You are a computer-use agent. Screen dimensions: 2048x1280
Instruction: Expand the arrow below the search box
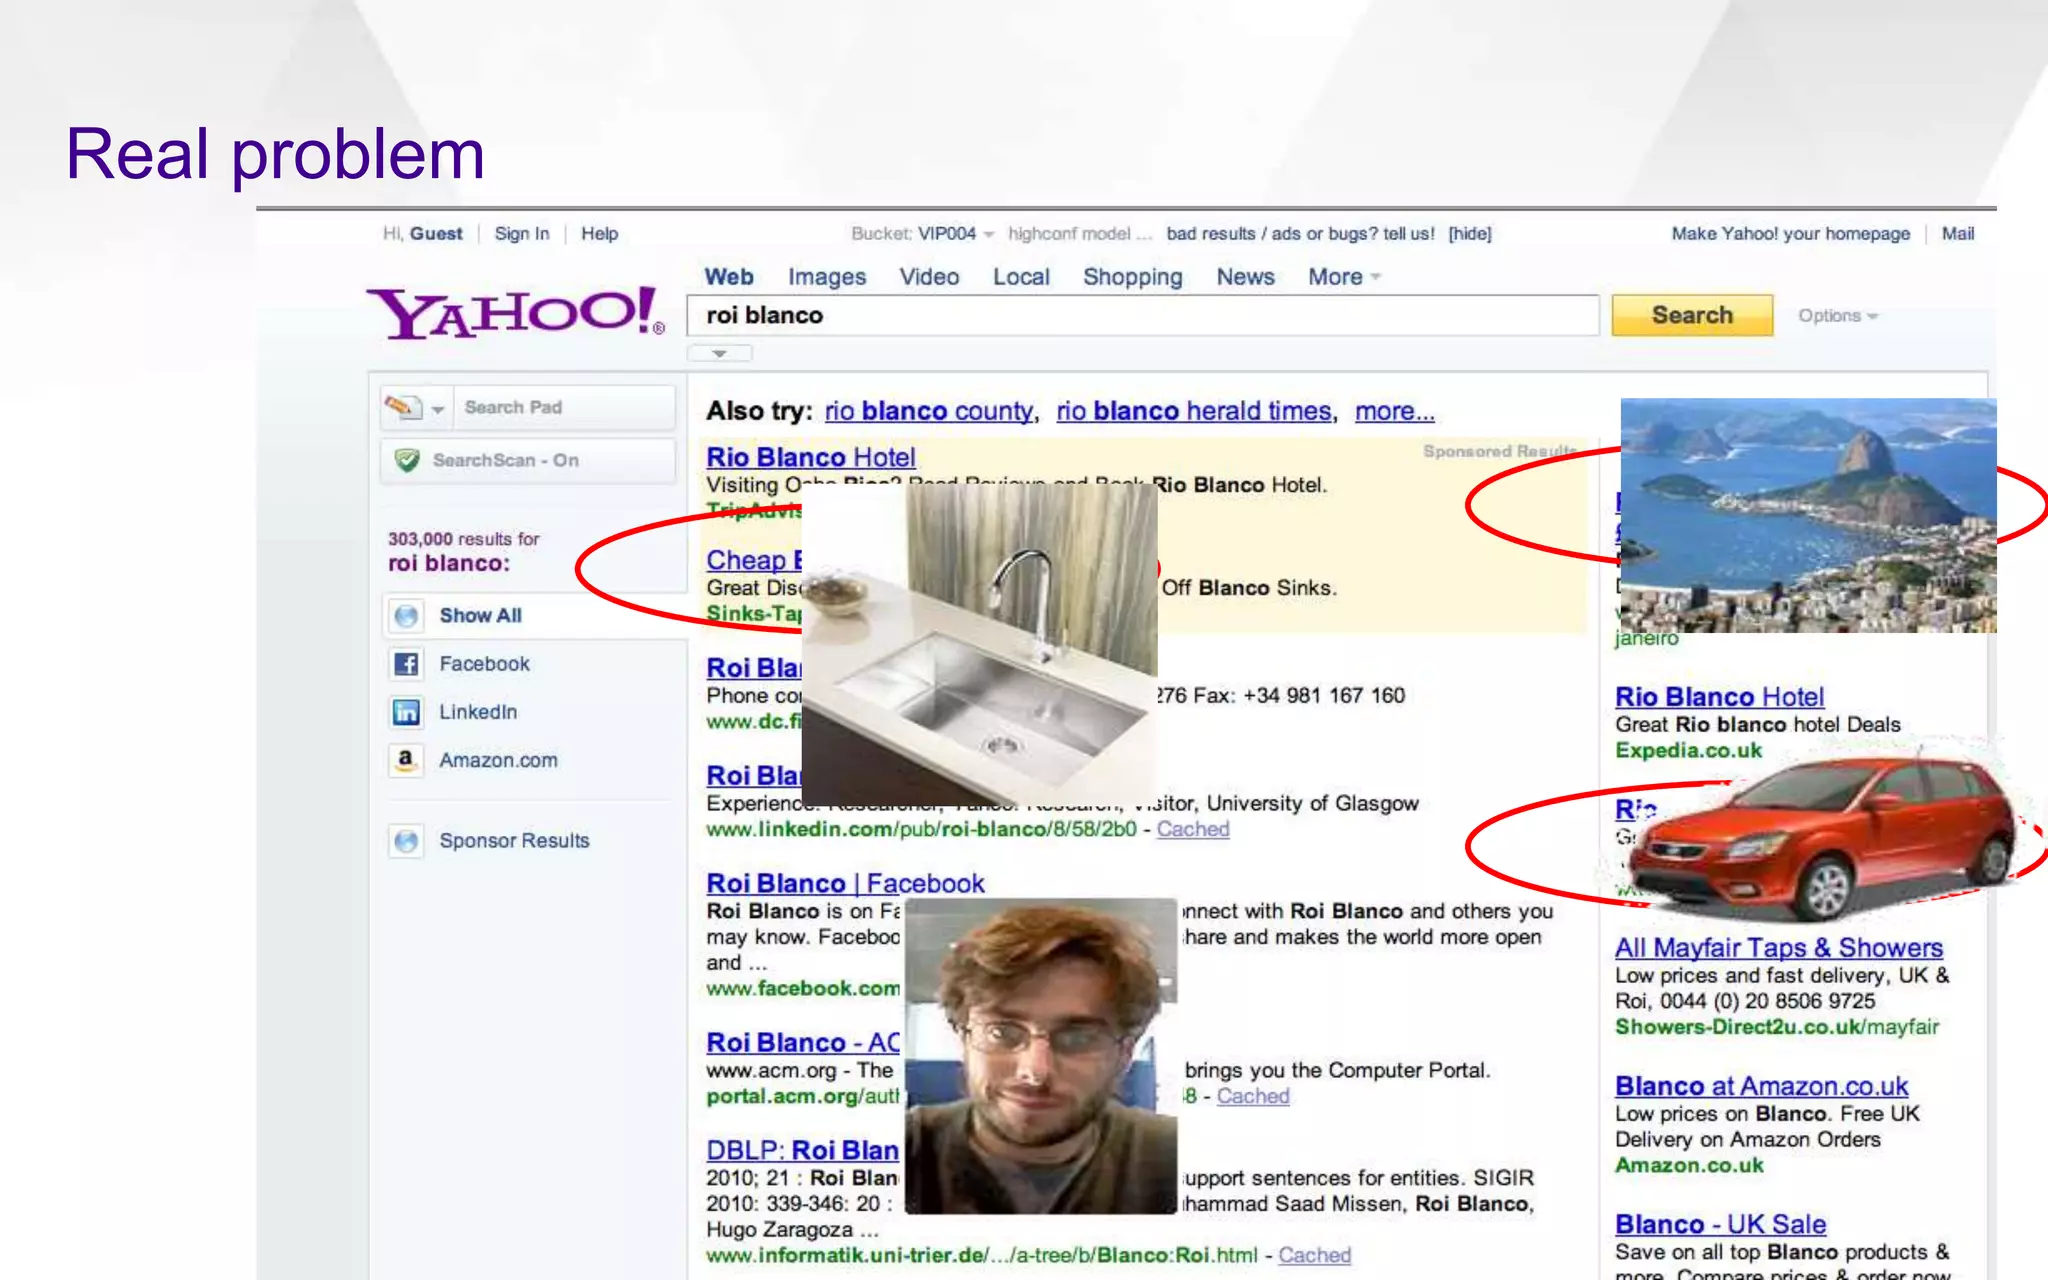[719, 353]
